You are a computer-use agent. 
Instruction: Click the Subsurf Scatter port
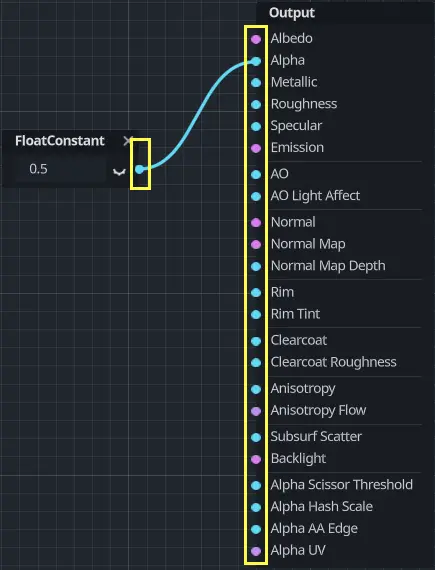(256, 437)
